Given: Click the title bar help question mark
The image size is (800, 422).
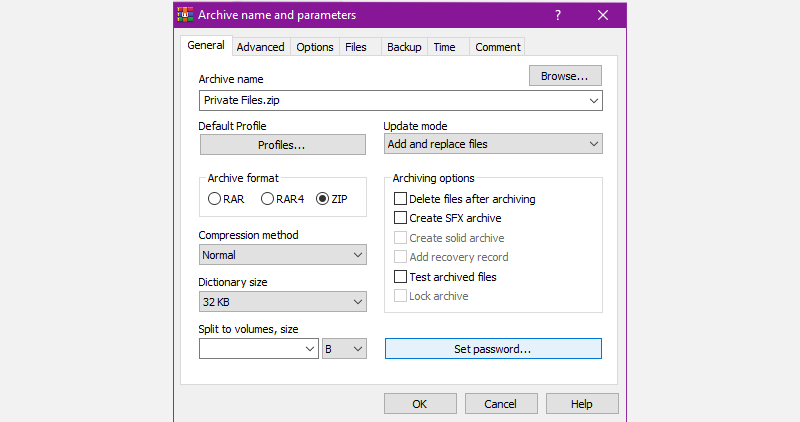Looking at the screenshot, I should point(558,15).
